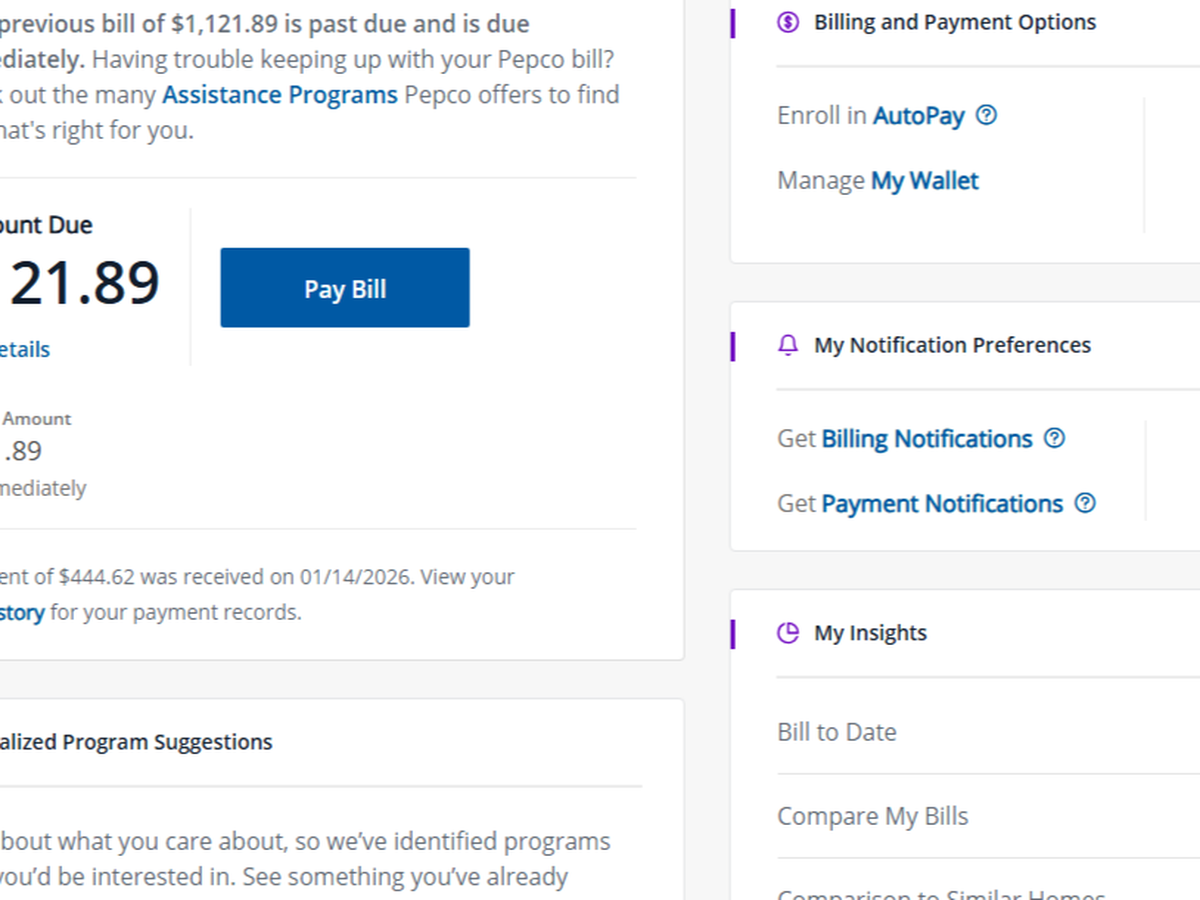Viewport: 1200px width, 900px height.
Task: Open Comparison to Similar Homes insight
Action: point(940,893)
